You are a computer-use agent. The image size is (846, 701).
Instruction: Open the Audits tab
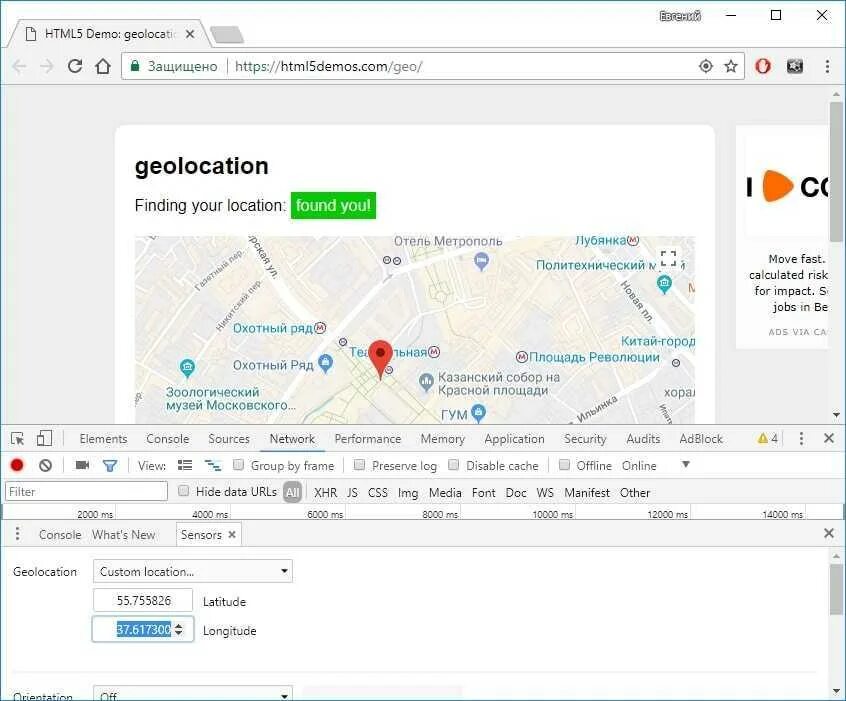point(643,439)
